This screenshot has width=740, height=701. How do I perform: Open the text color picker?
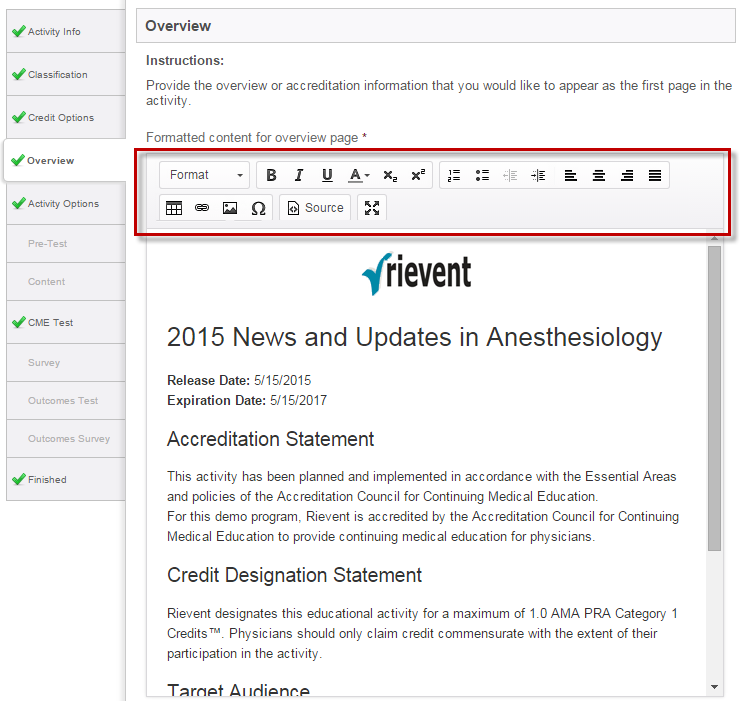359,175
